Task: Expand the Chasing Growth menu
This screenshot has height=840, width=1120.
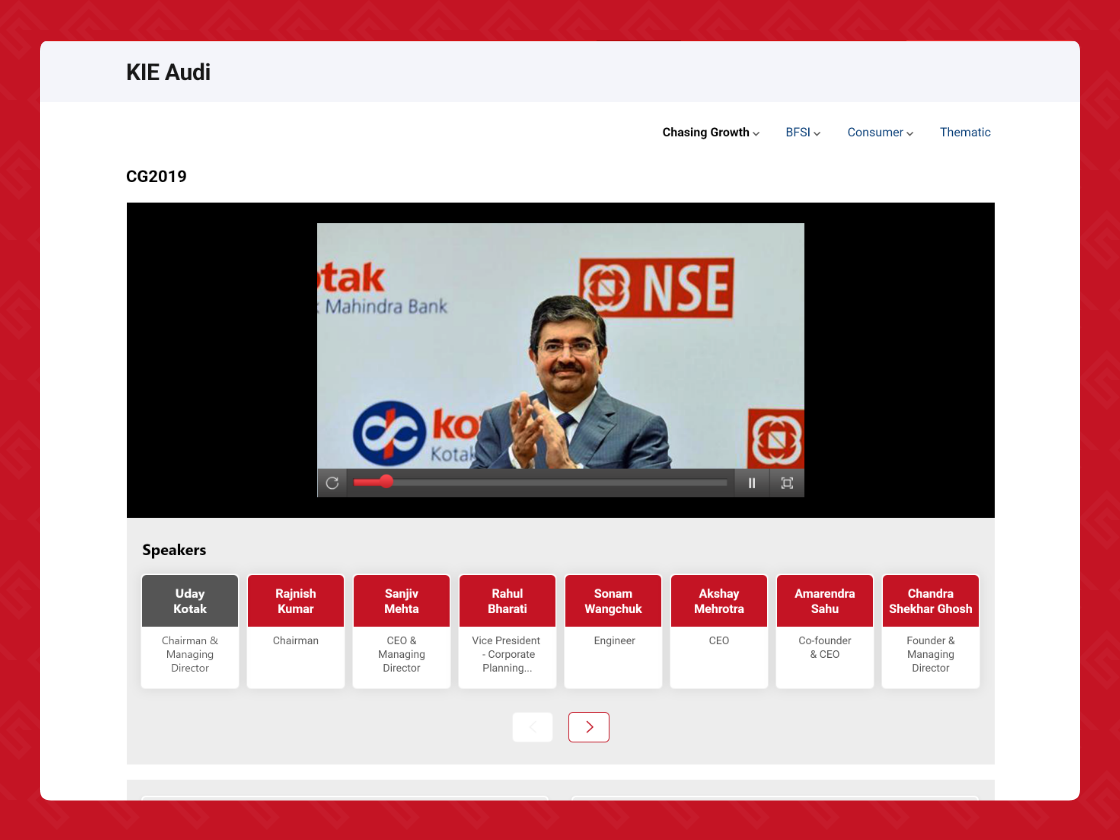Action: [x=711, y=132]
